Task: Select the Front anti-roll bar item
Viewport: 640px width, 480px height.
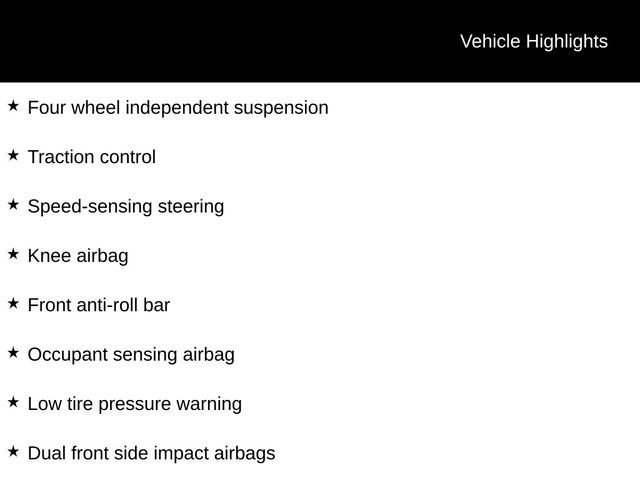Action: [x=99, y=305]
